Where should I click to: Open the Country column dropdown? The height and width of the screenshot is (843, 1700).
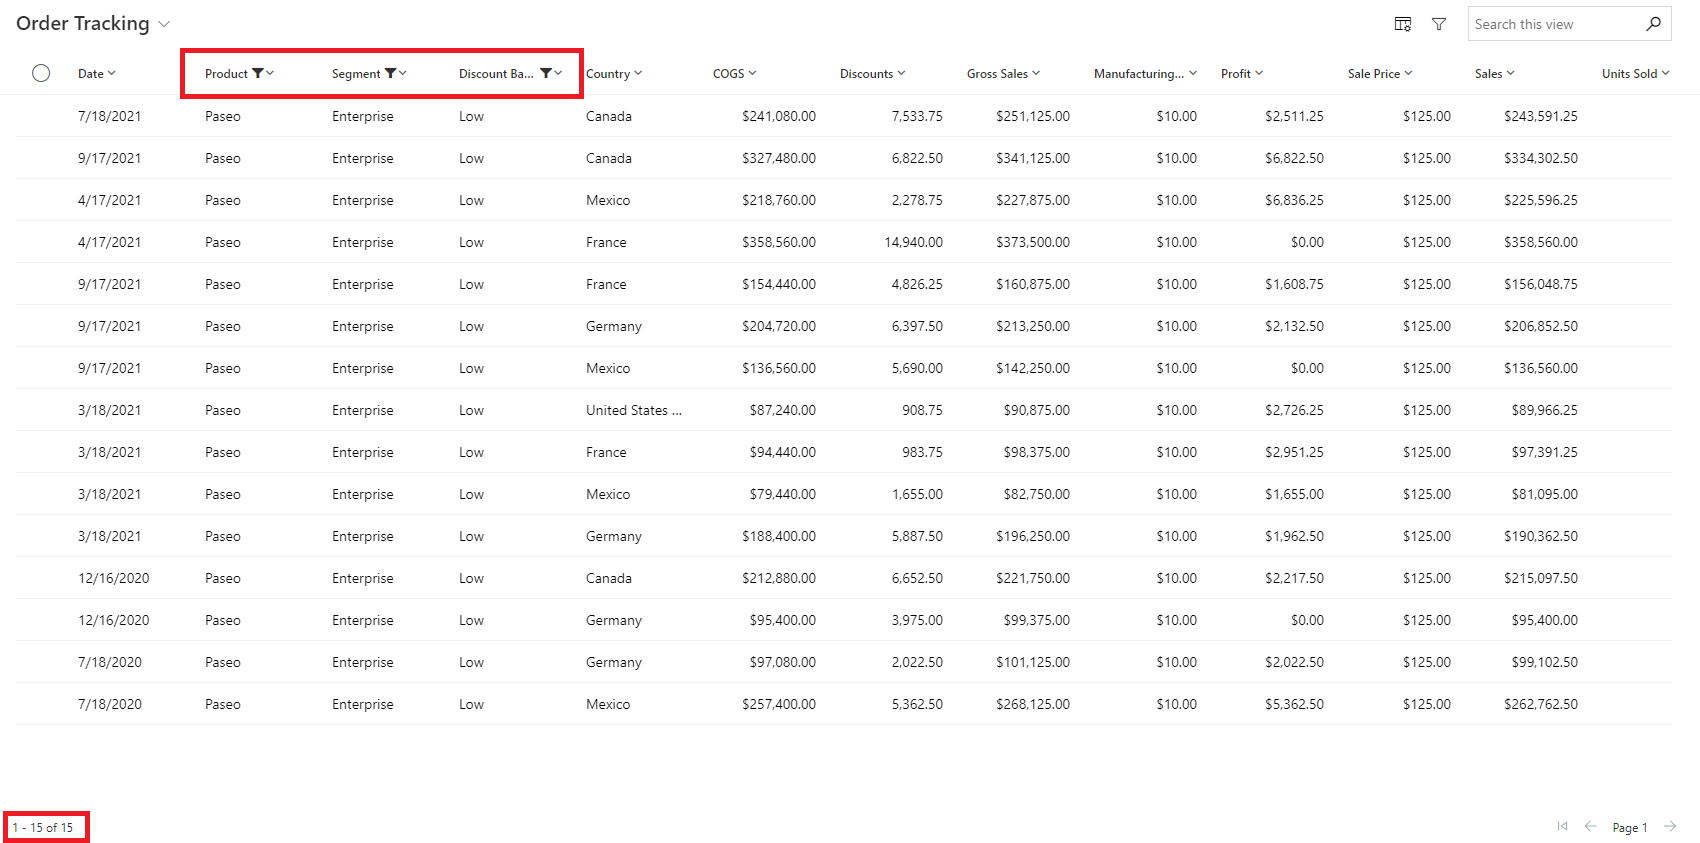[x=638, y=73]
